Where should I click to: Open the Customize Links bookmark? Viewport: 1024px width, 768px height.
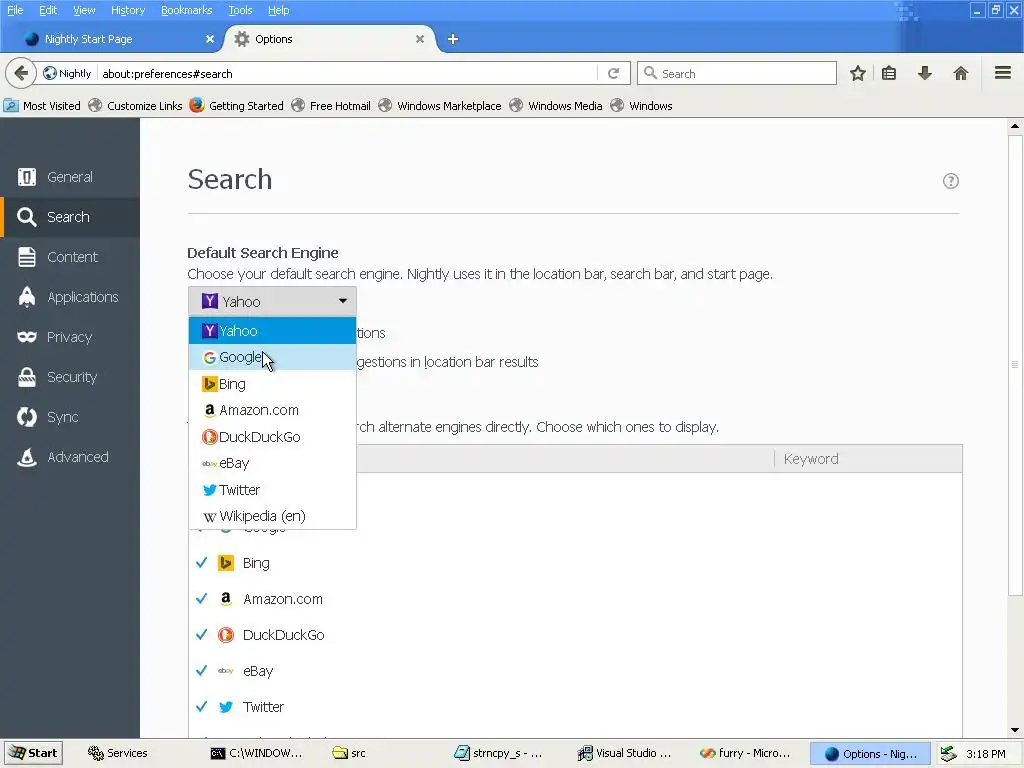[x=136, y=106]
